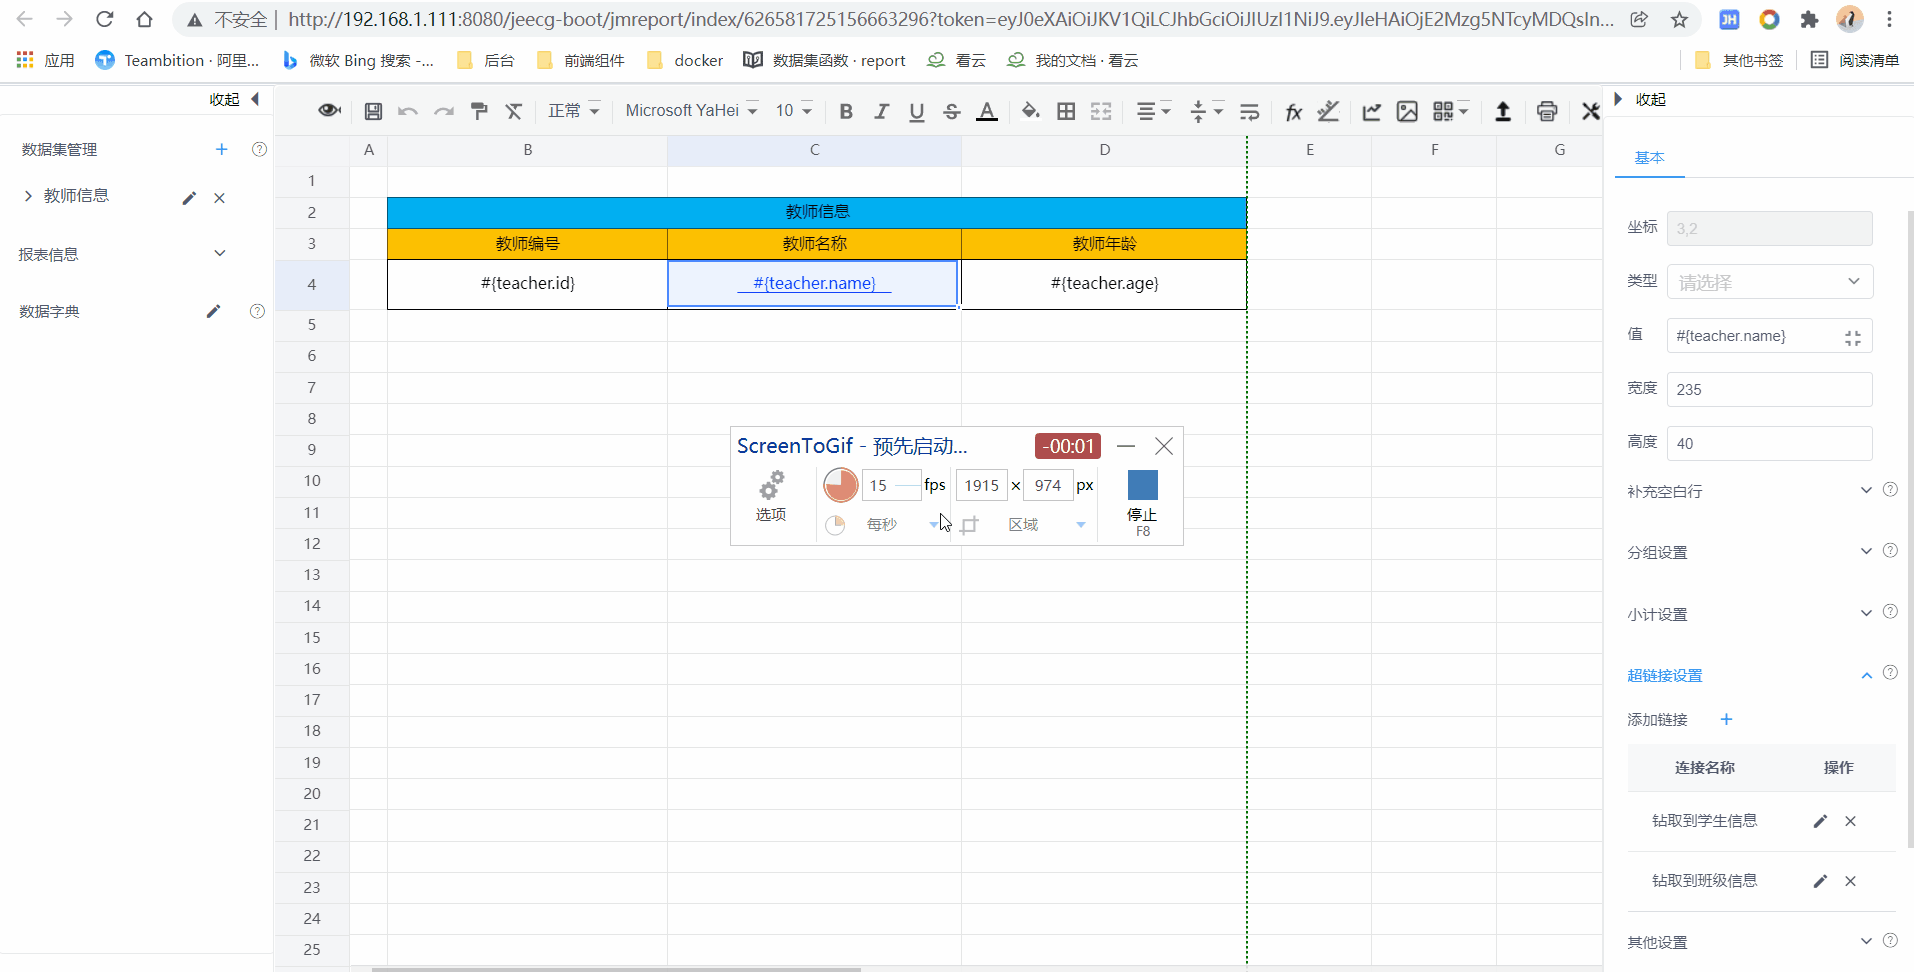The height and width of the screenshot is (972, 1914).
Task: Save the report with the floppy icon
Action: click(373, 111)
